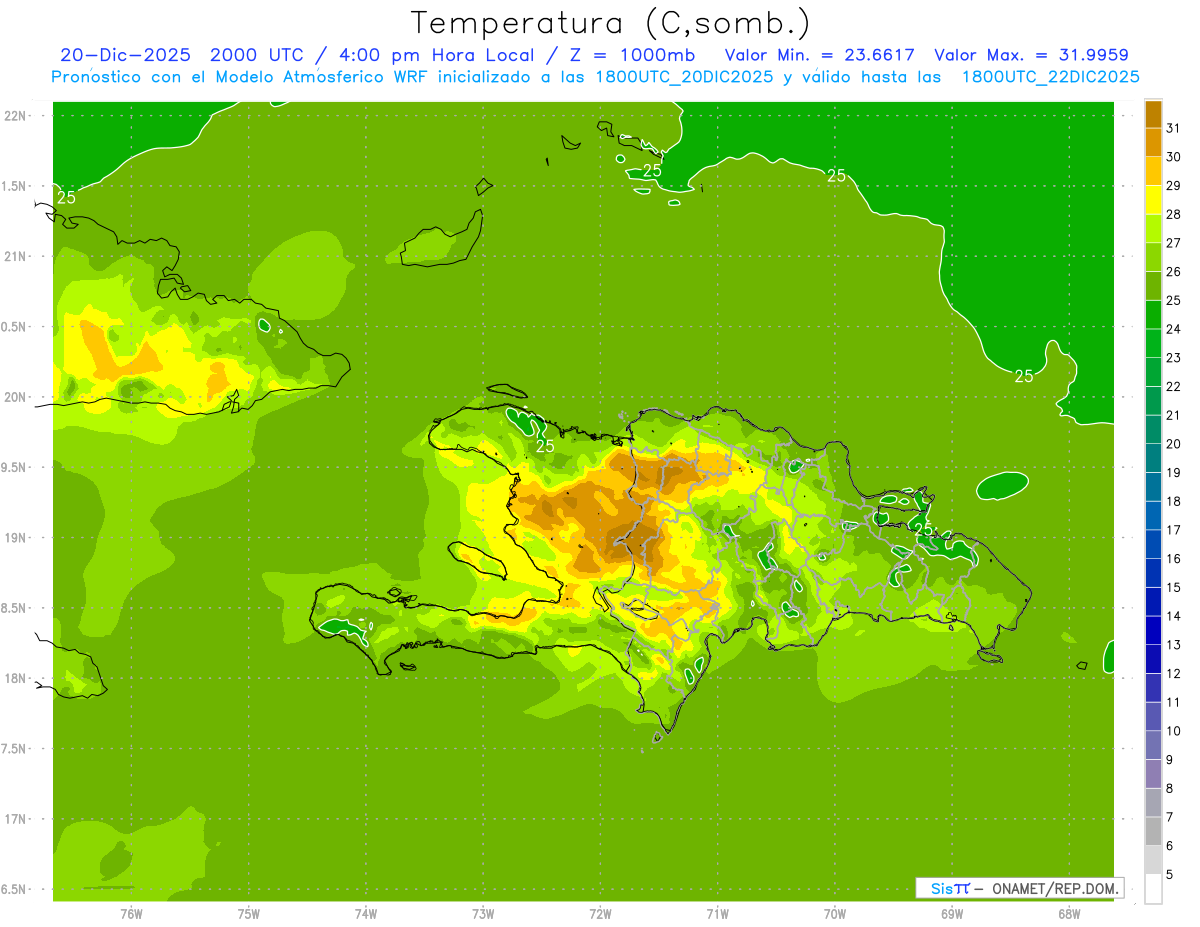Click the 71W longitude axis label
The width and height of the screenshot is (1200, 927).
(717, 914)
